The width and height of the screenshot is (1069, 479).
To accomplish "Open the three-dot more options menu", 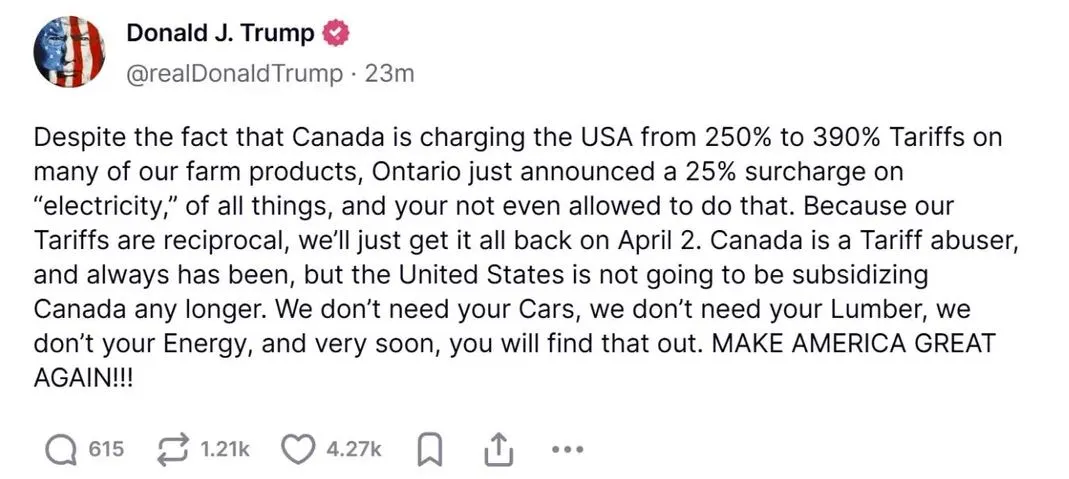I will (566, 450).
